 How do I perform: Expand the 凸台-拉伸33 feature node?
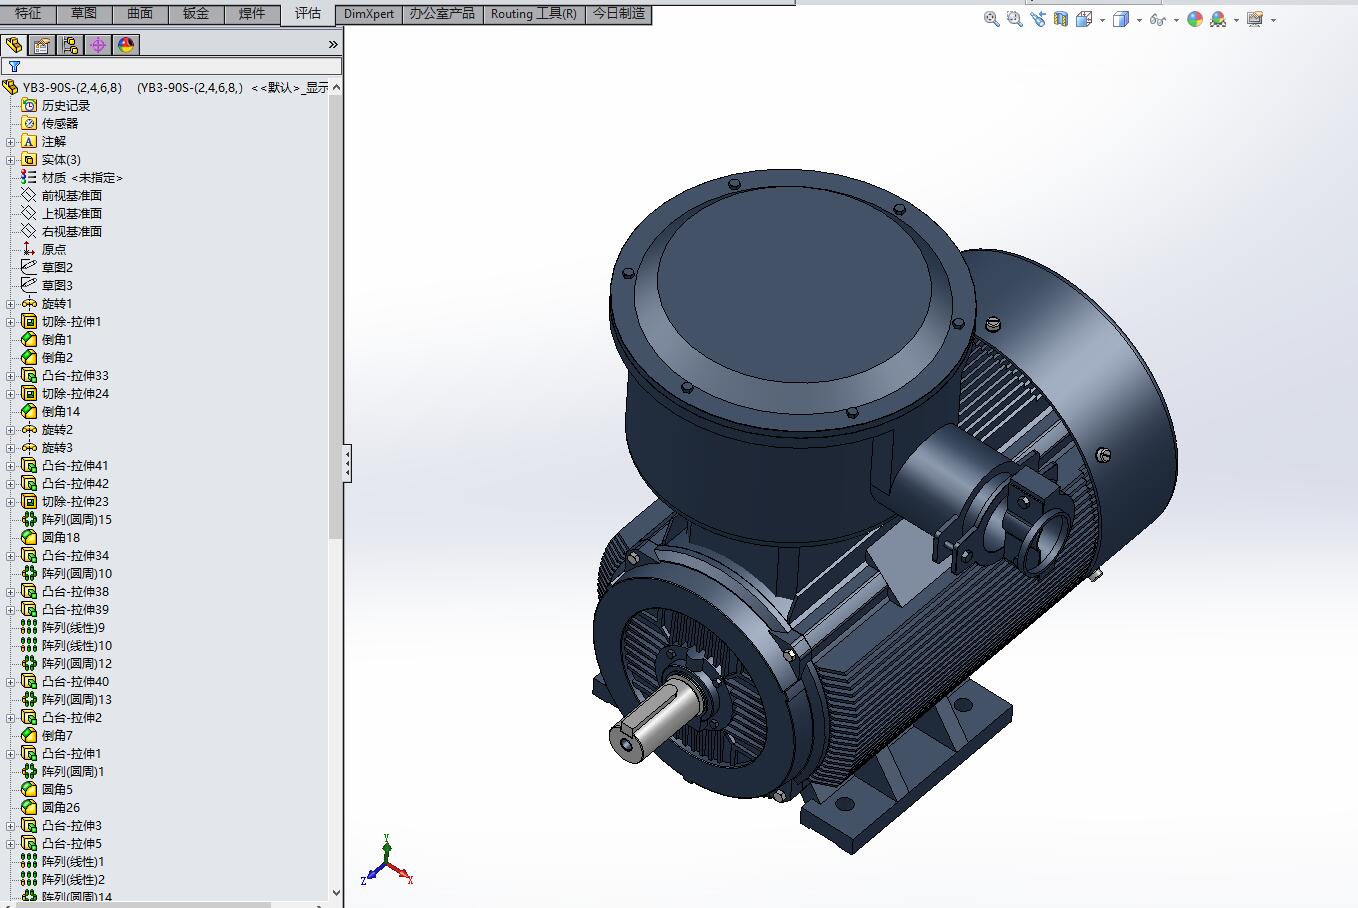point(11,376)
